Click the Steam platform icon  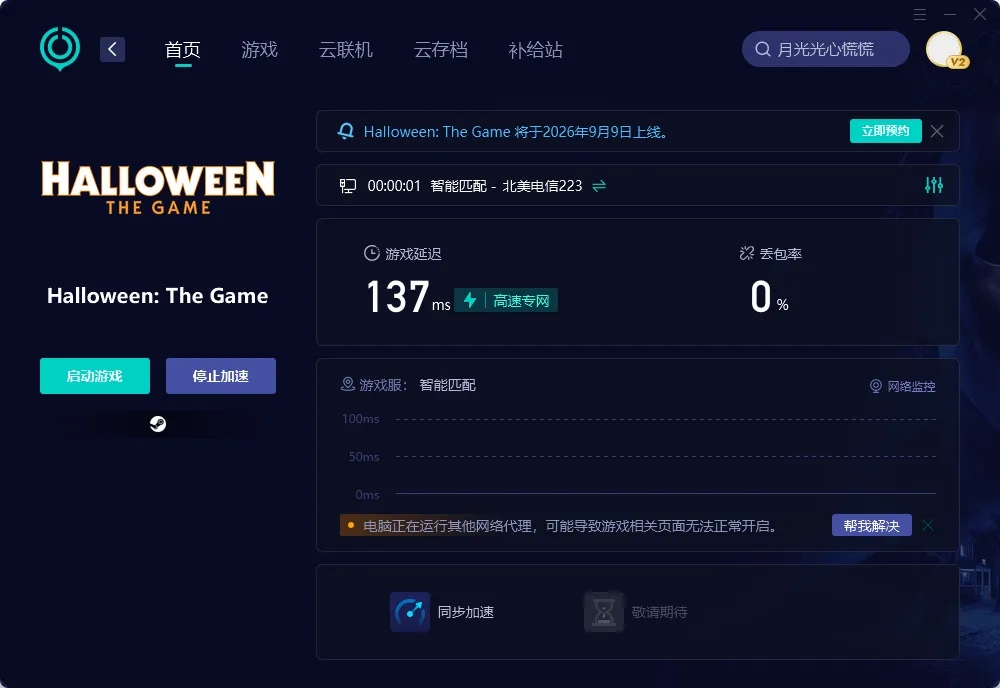[x=158, y=424]
